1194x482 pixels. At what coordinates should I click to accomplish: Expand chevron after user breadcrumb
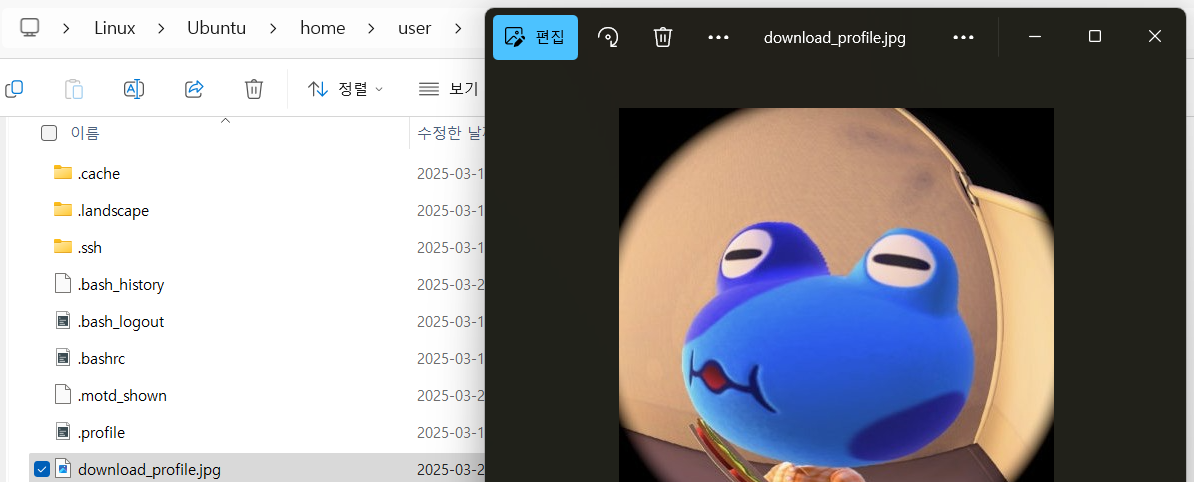click(458, 29)
